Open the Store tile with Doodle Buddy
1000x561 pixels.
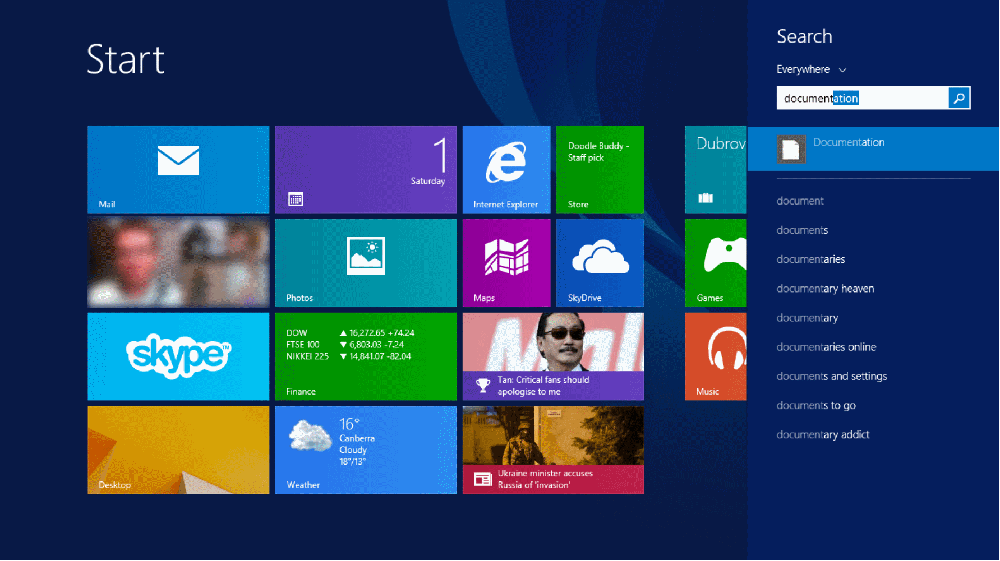[x=599, y=170]
